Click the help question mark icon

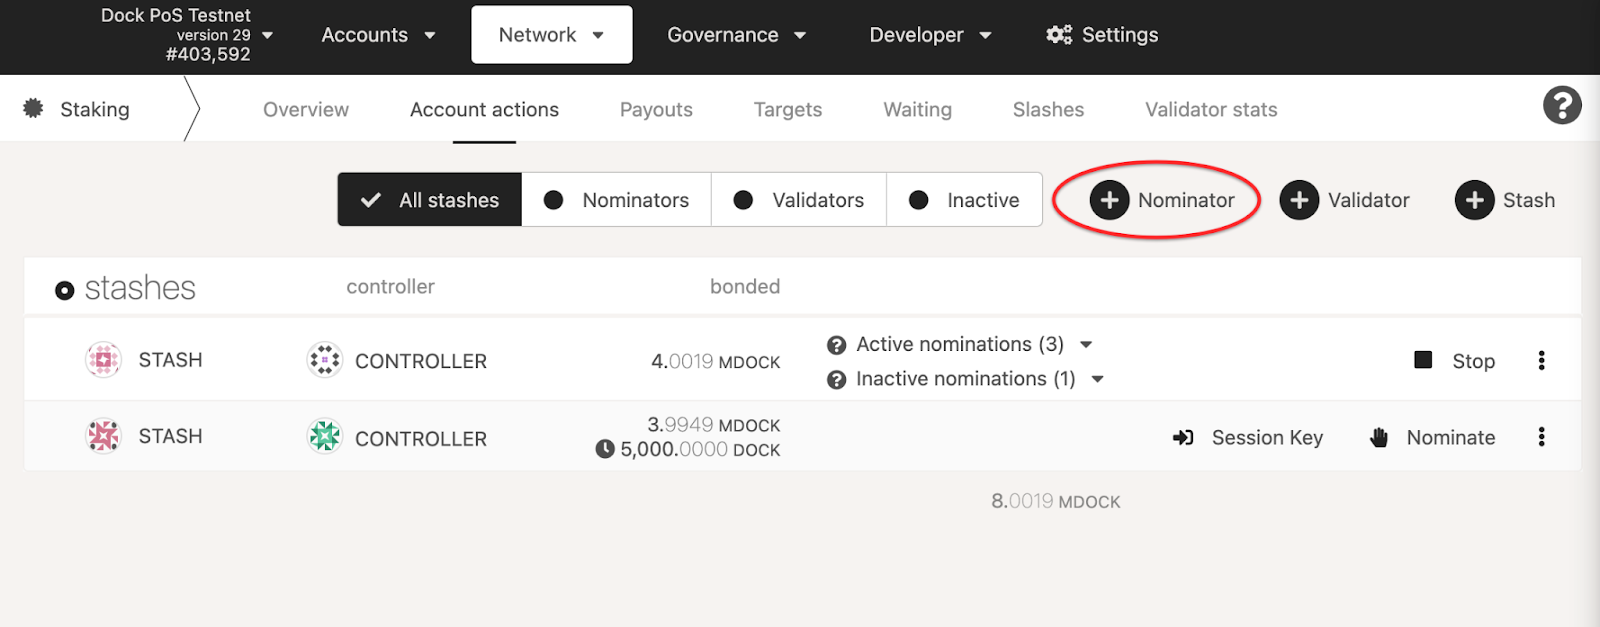click(1562, 105)
